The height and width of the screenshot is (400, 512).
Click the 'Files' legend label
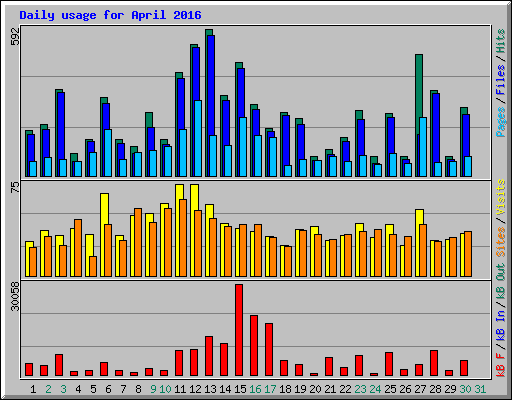tap(501, 80)
